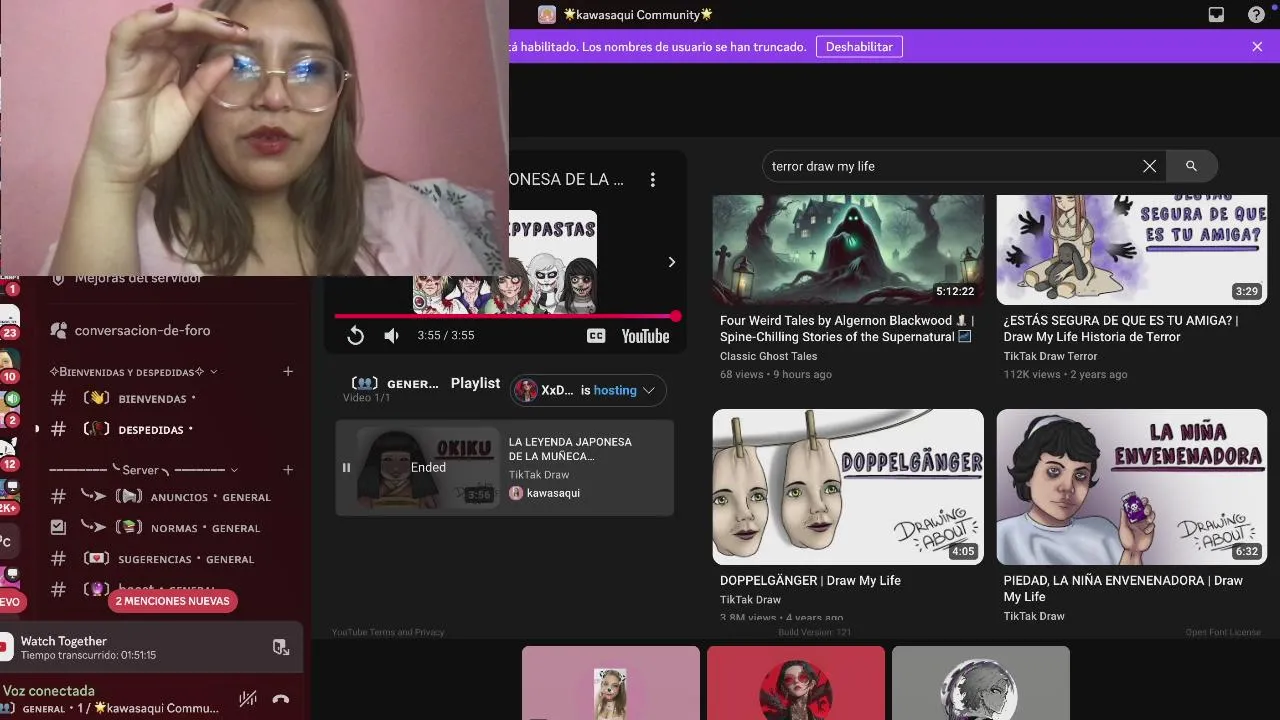Close the purple notification banner
Image resolution: width=1280 pixels, height=720 pixels.
[1257, 46]
